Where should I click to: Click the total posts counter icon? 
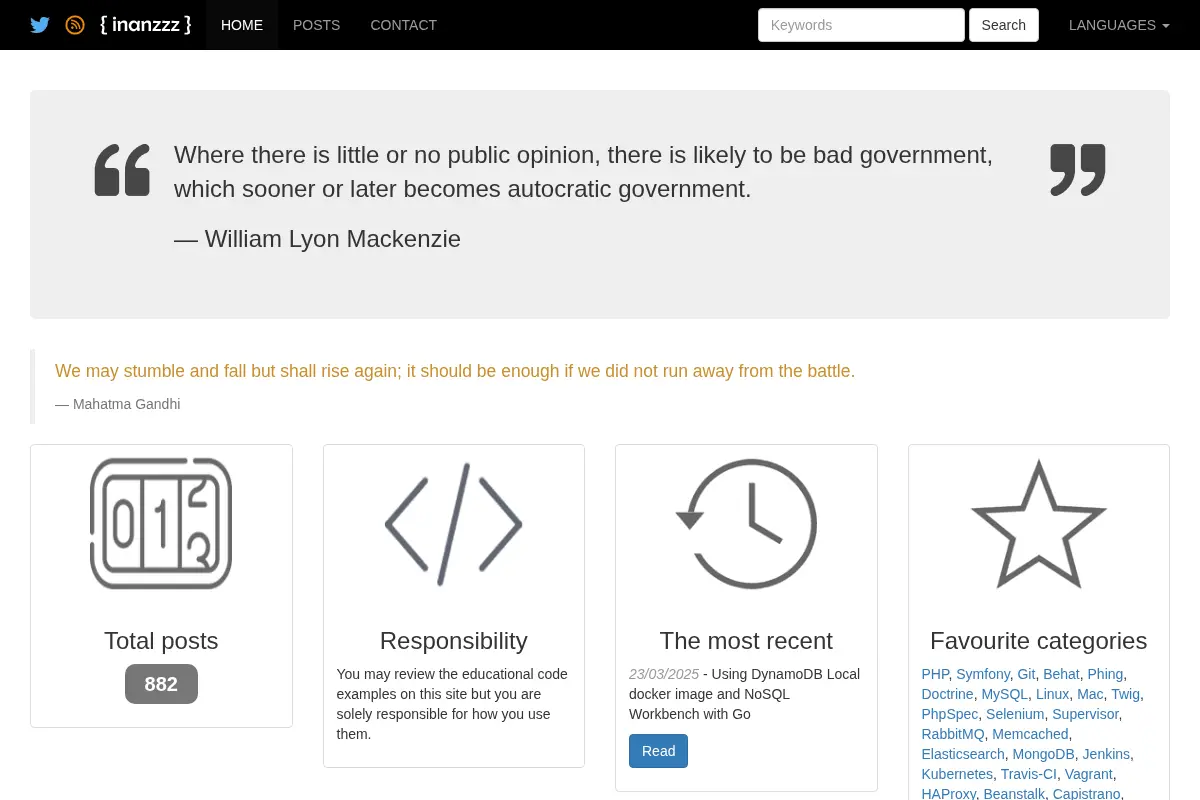(x=161, y=523)
